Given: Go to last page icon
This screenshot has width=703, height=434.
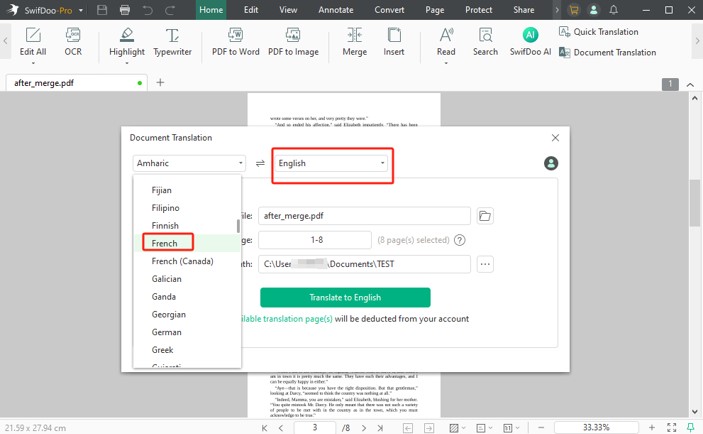Looking at the screenshot, I should [x=380, y=428].
